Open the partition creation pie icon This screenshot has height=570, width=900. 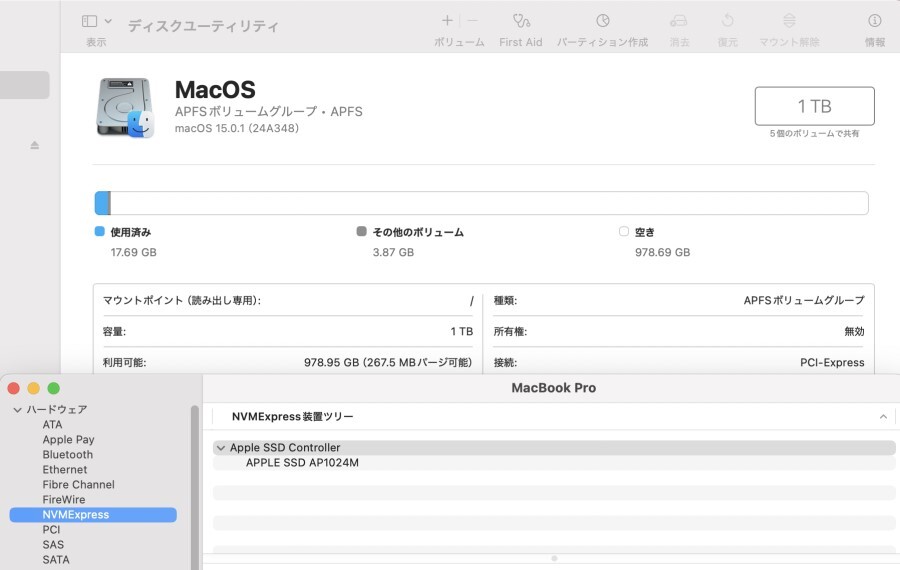(602, 21)
